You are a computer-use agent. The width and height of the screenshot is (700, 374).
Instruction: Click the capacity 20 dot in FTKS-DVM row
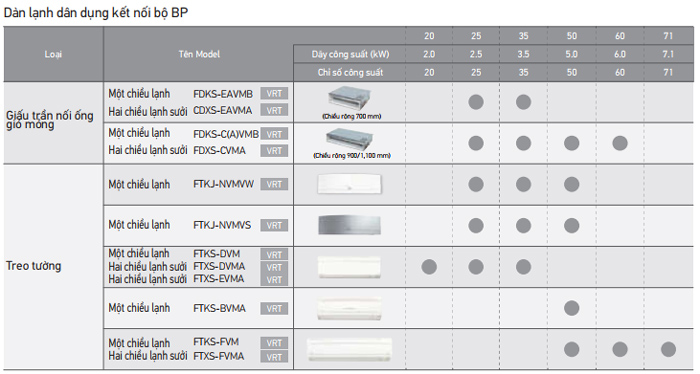click(429, 267)
